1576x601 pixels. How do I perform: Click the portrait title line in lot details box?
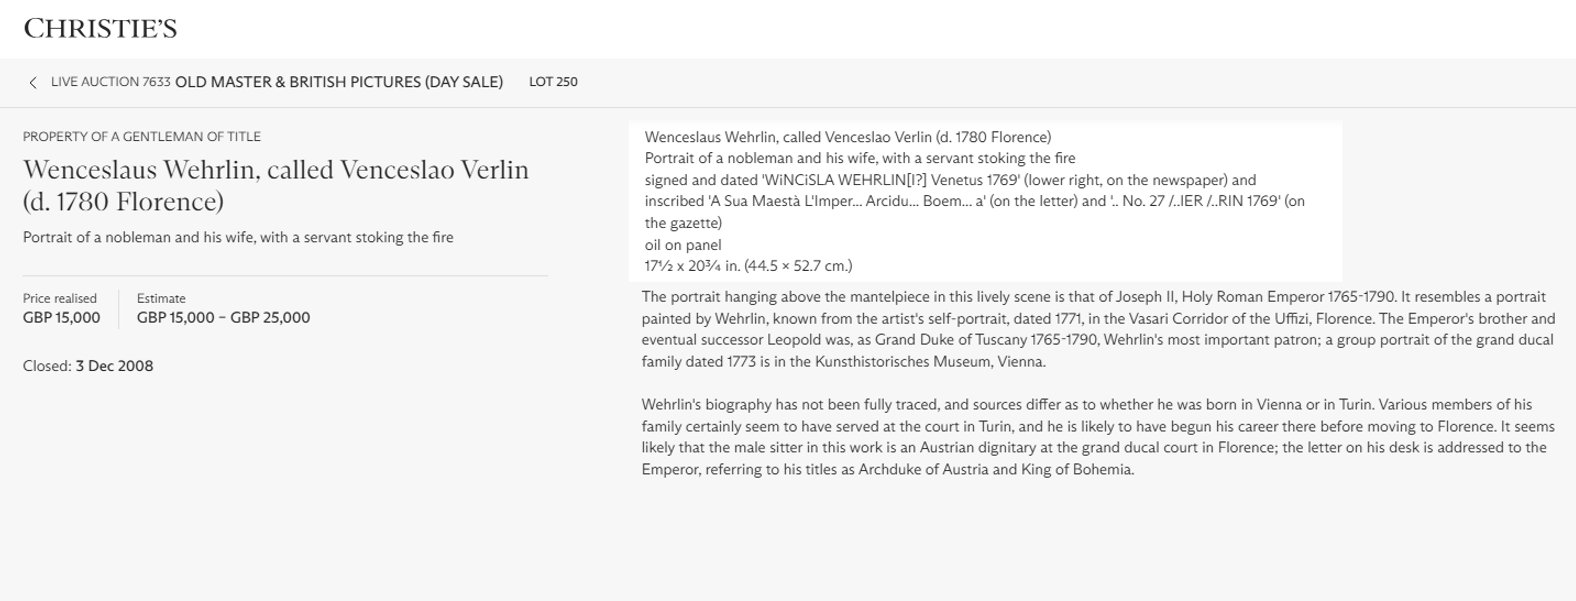tap(860, 158)
